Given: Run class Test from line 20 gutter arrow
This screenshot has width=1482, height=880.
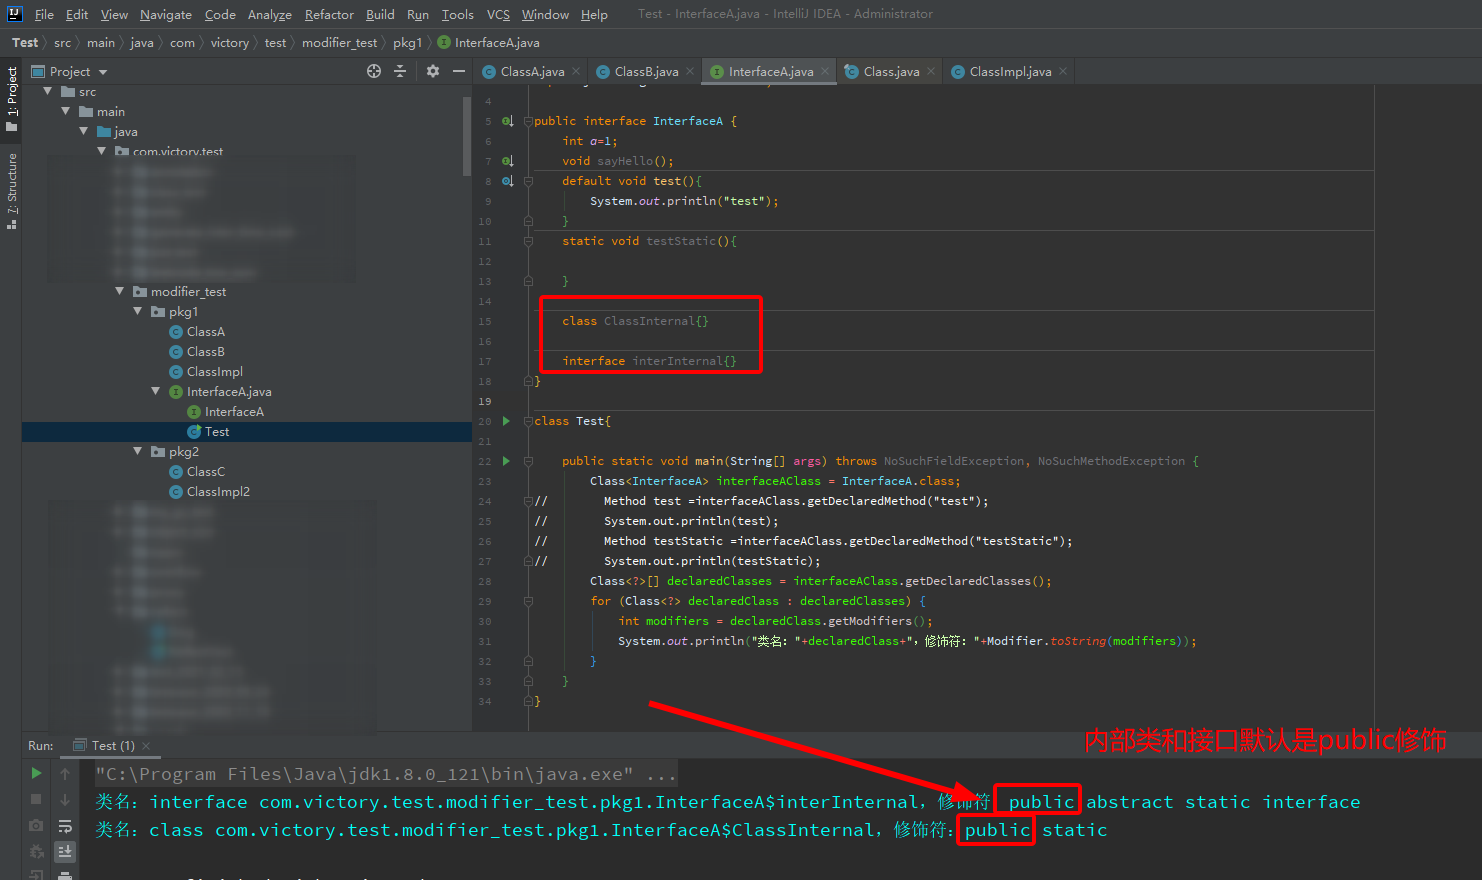Looking at the screenshot, I should (x=506, y=421).
